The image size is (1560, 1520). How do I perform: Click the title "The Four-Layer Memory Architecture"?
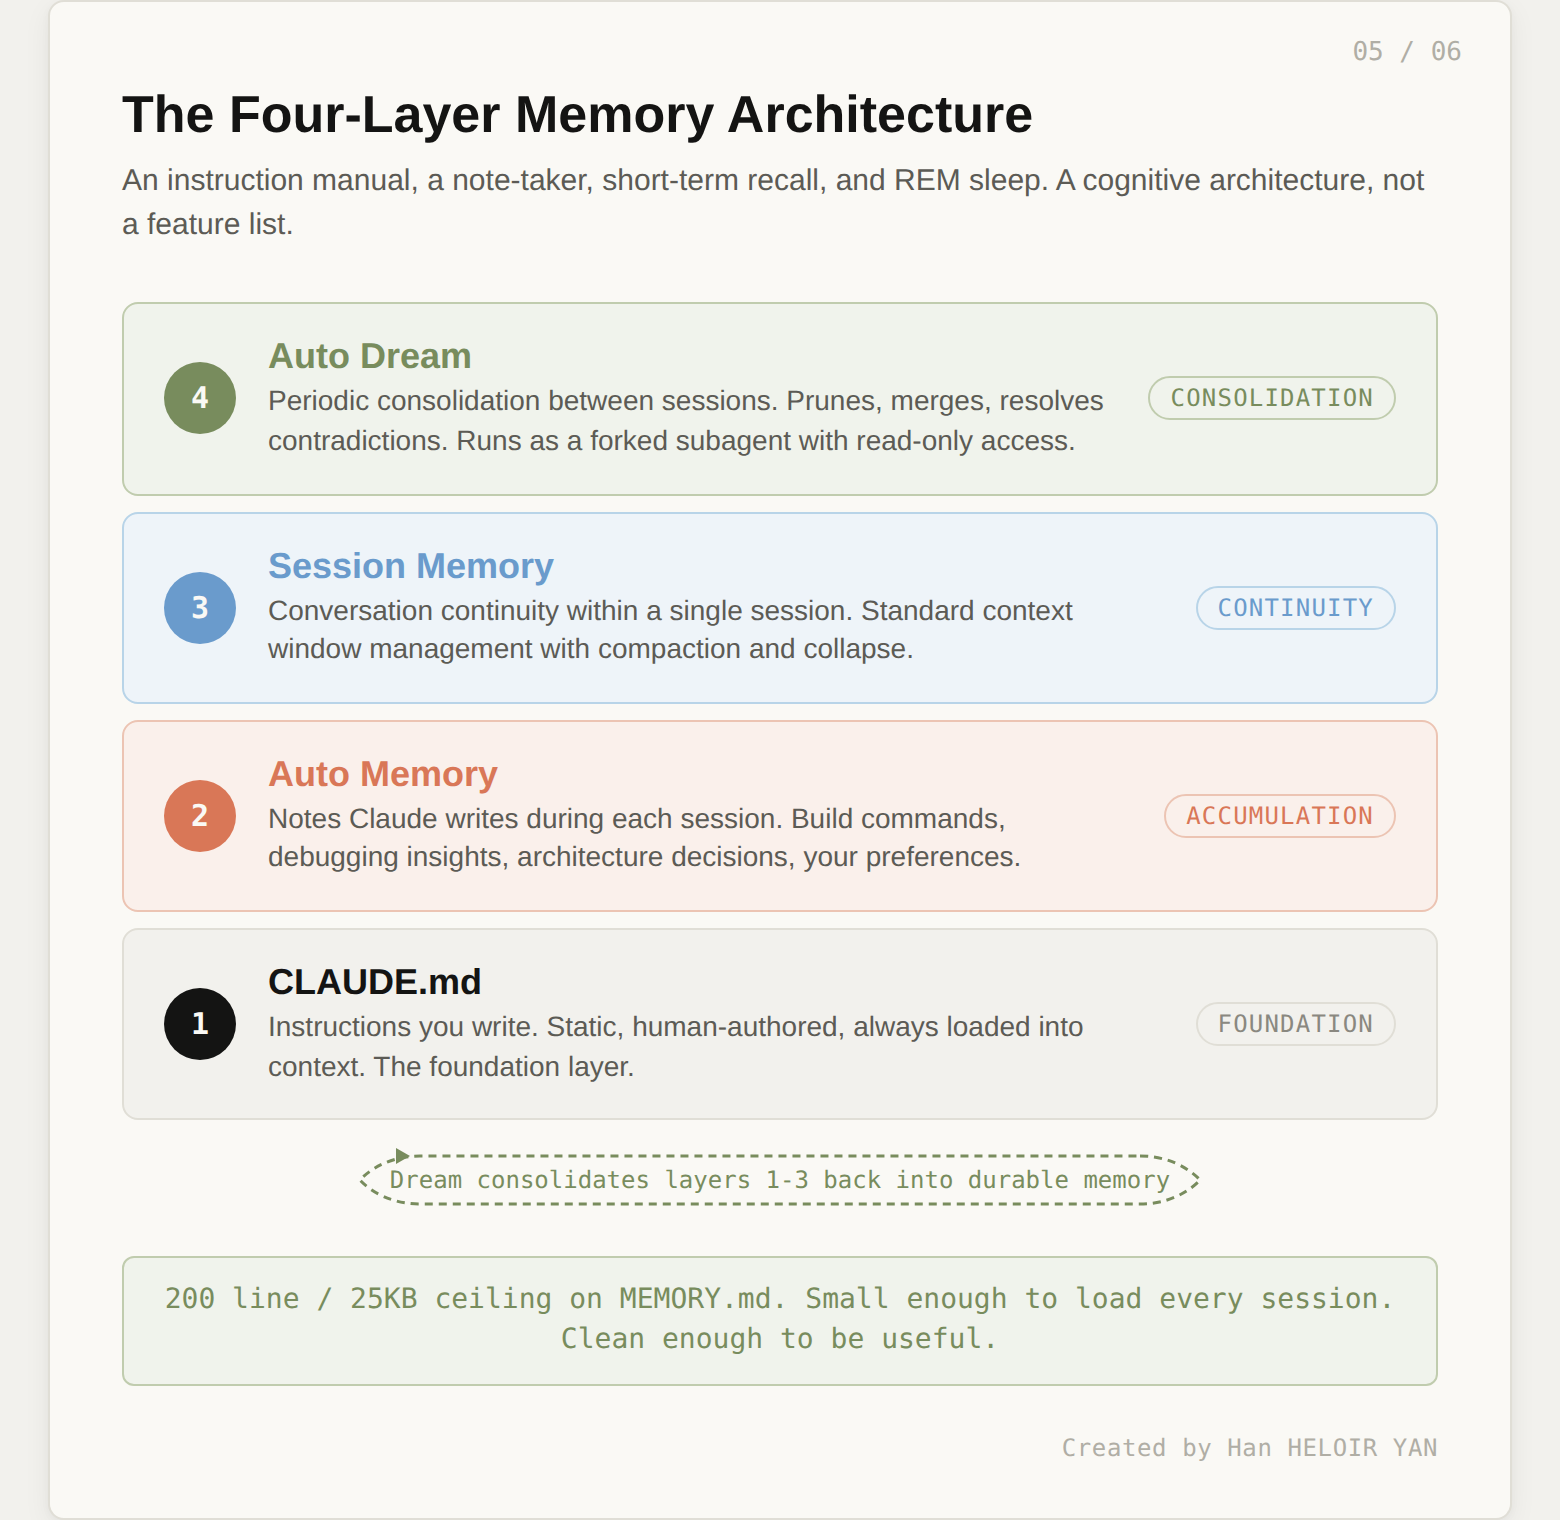pos(577,114)
